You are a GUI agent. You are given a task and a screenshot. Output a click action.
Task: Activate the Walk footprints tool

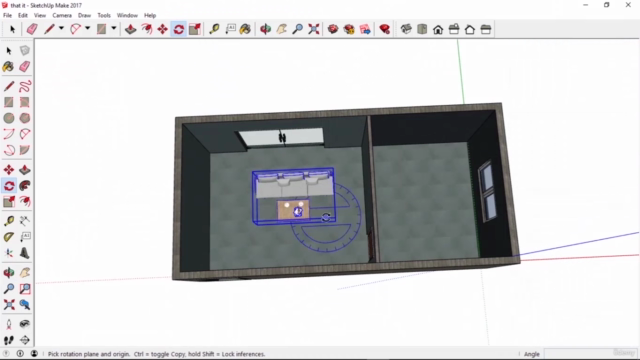[9, 340]
